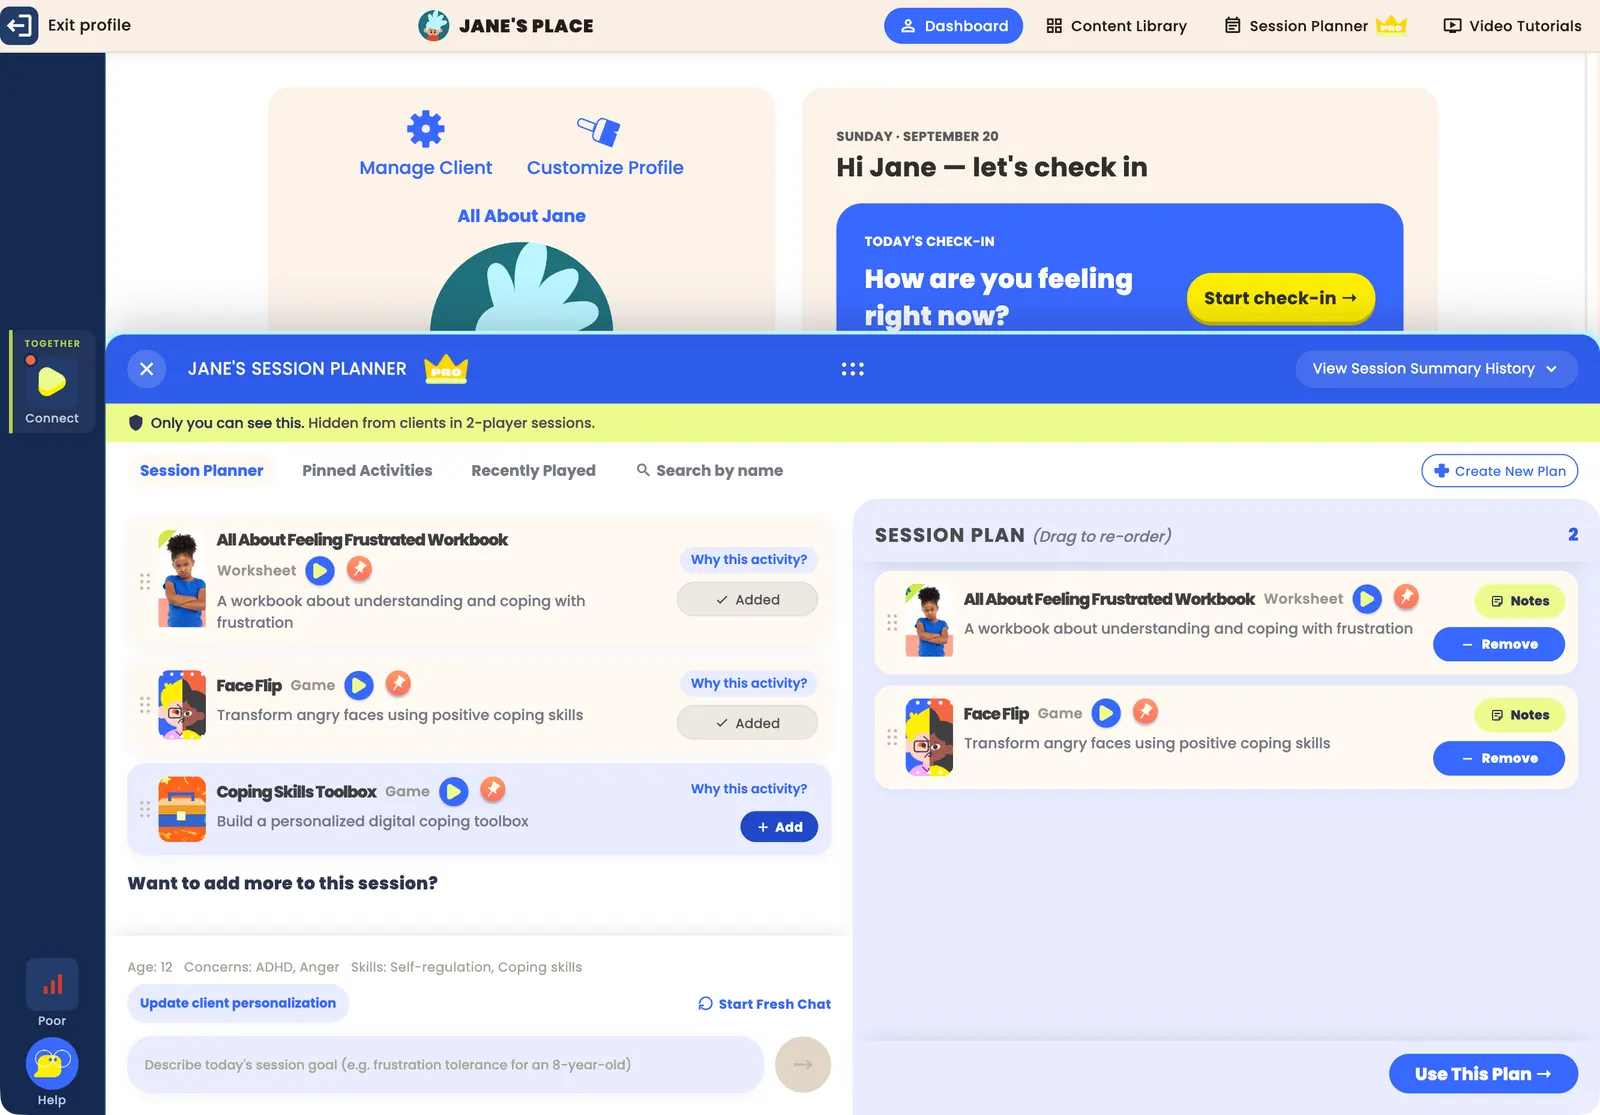The height and width of the screenshot is (1115, 1600).
Task: Play Face Flip in Session Plan
Action: pyautogui.click(x=1106, y=713)
